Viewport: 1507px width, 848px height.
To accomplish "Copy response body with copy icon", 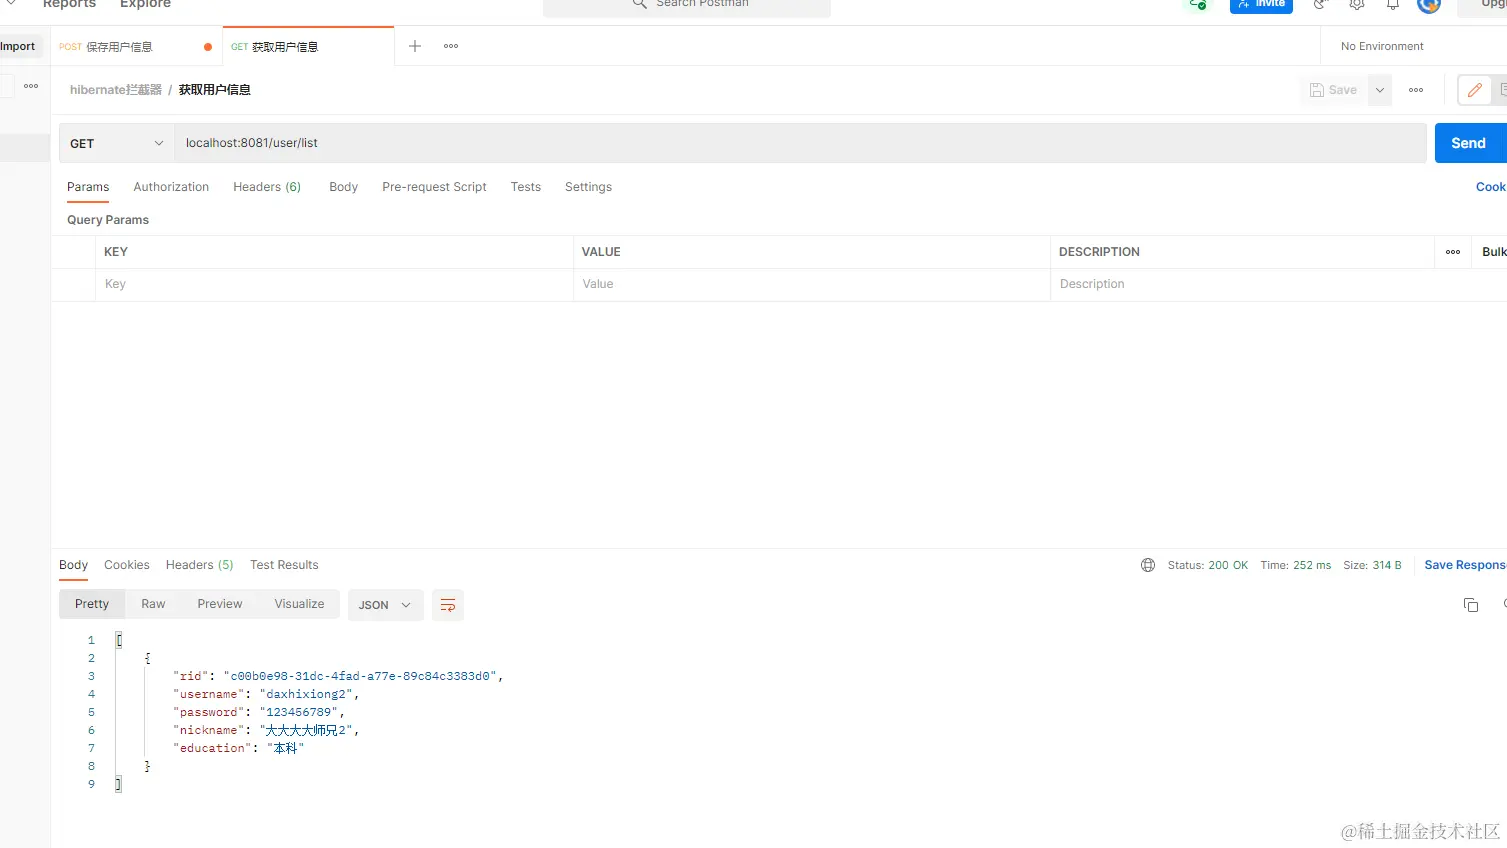I will (x=1471, y=605).
